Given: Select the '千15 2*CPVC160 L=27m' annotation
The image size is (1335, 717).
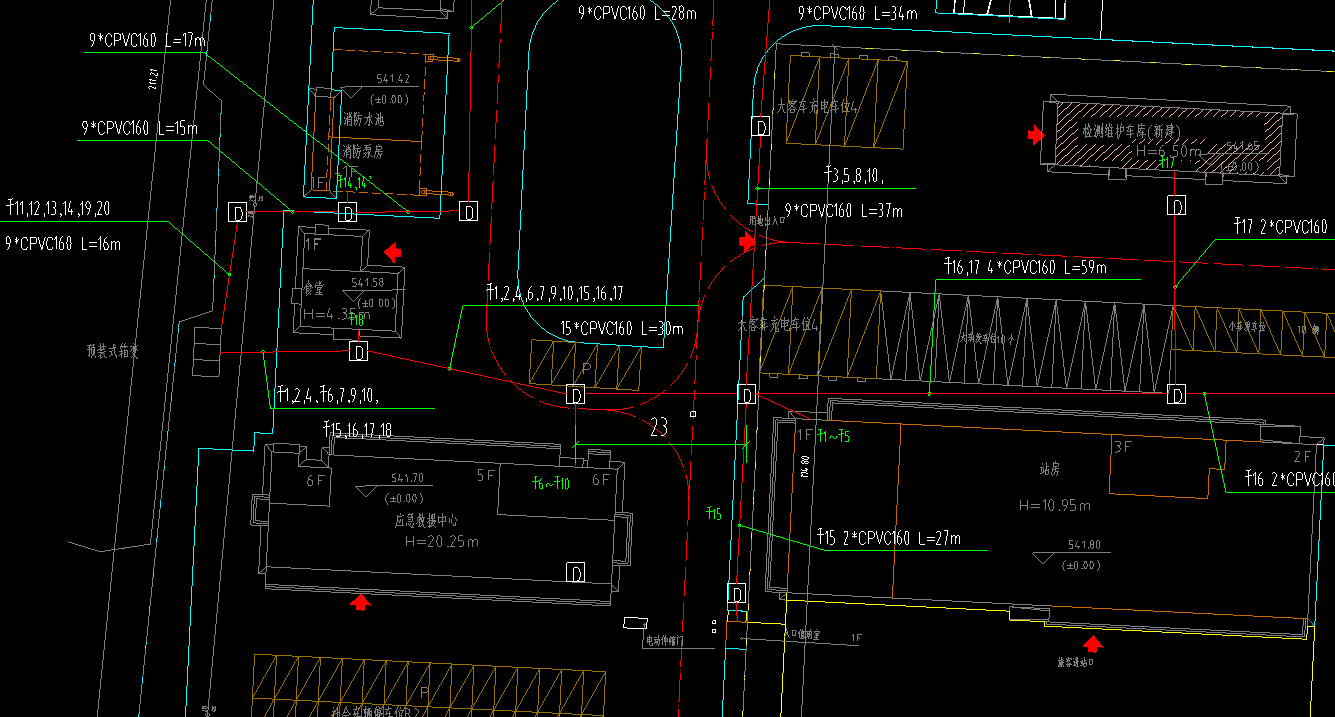Looking at the screenshot, I should click(x=889, y=538).
